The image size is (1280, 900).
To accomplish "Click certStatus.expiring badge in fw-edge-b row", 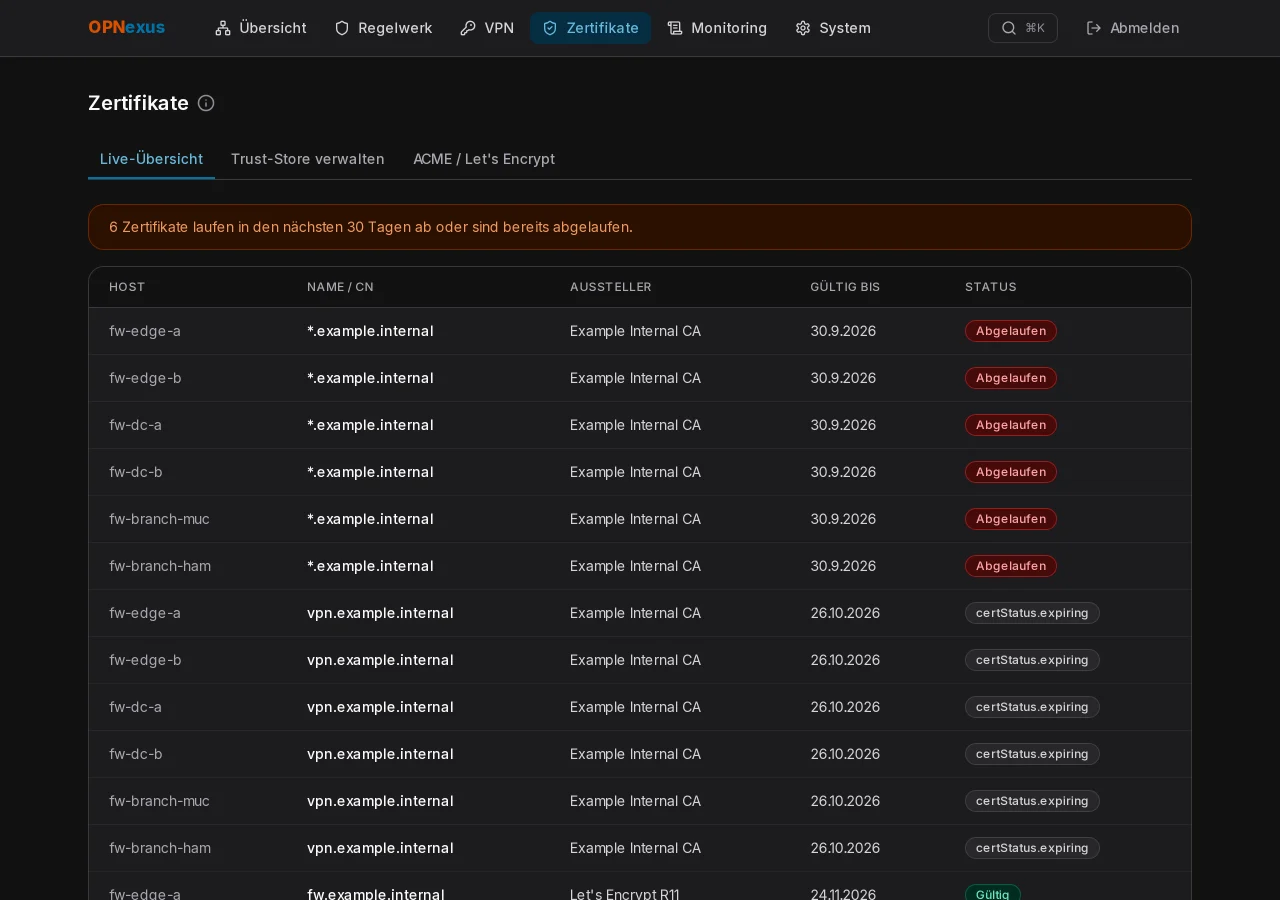I will [1032, 660].
